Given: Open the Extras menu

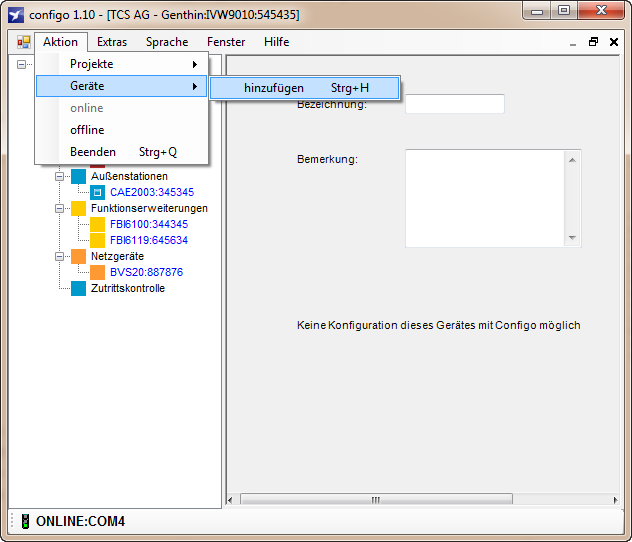Looking at the screenshot, I should point(112,42).
